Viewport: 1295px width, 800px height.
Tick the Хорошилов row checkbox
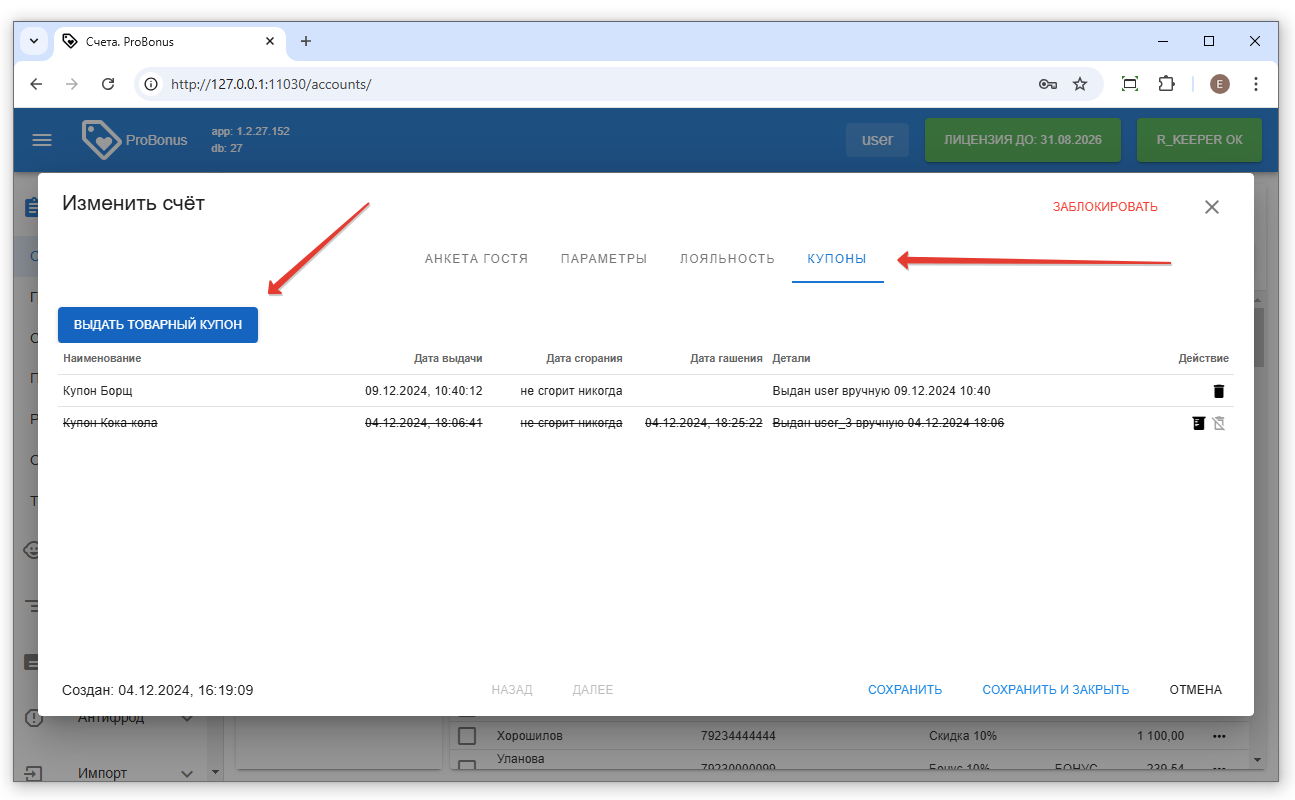pos(467,736)
